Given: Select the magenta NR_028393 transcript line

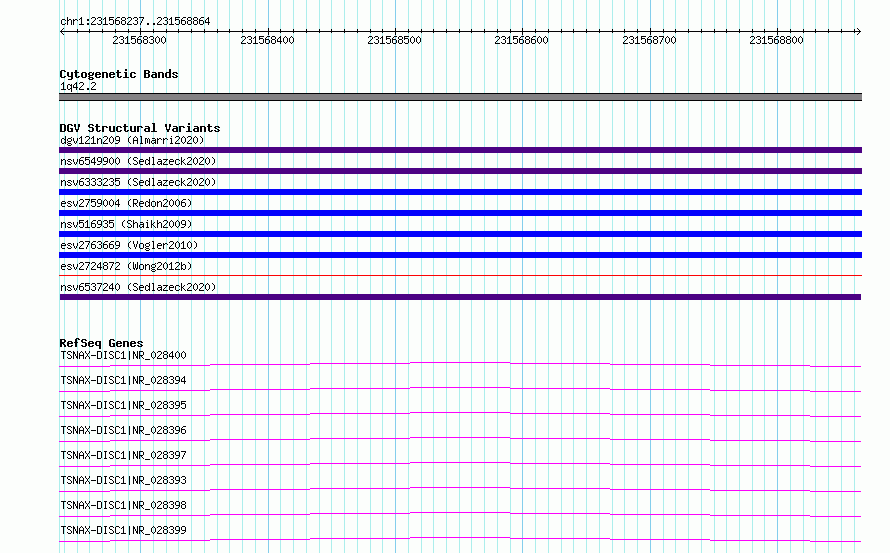Looking at the screenshot, I should tap(460, 489).
